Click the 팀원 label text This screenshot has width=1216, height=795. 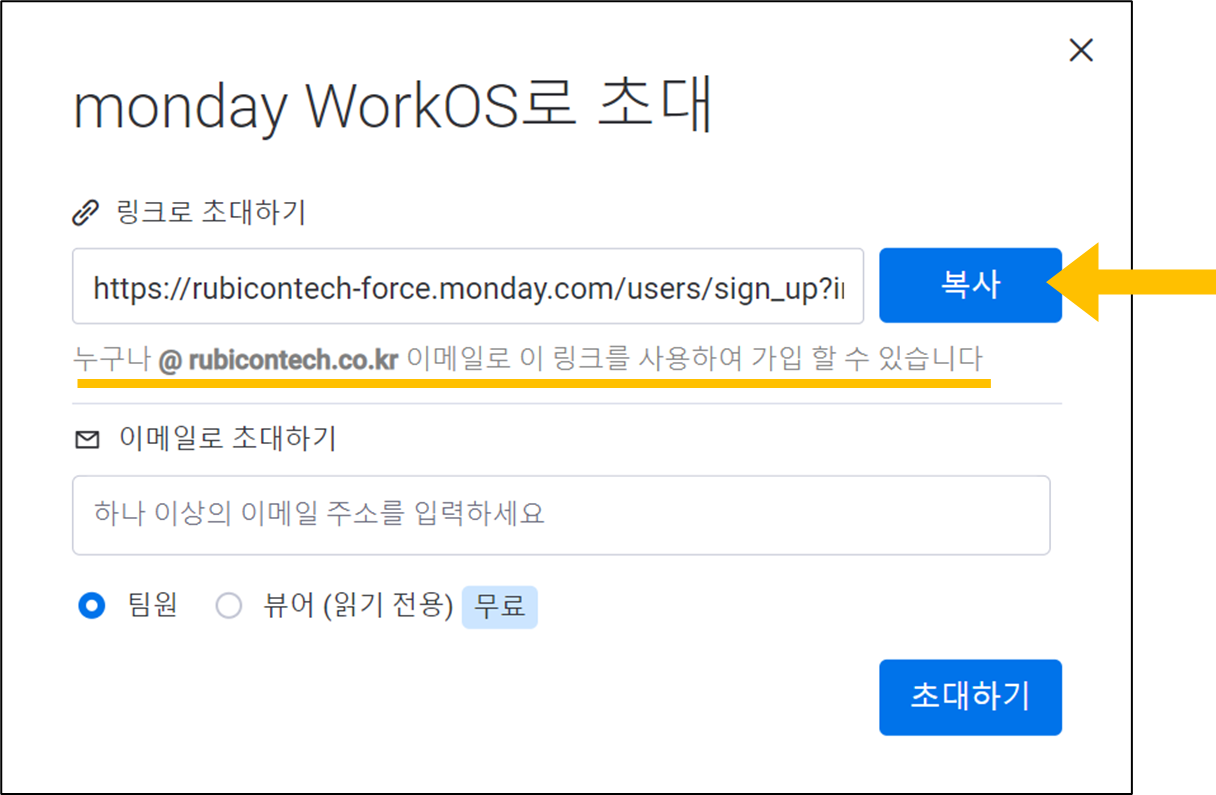(x=152, y=606)
